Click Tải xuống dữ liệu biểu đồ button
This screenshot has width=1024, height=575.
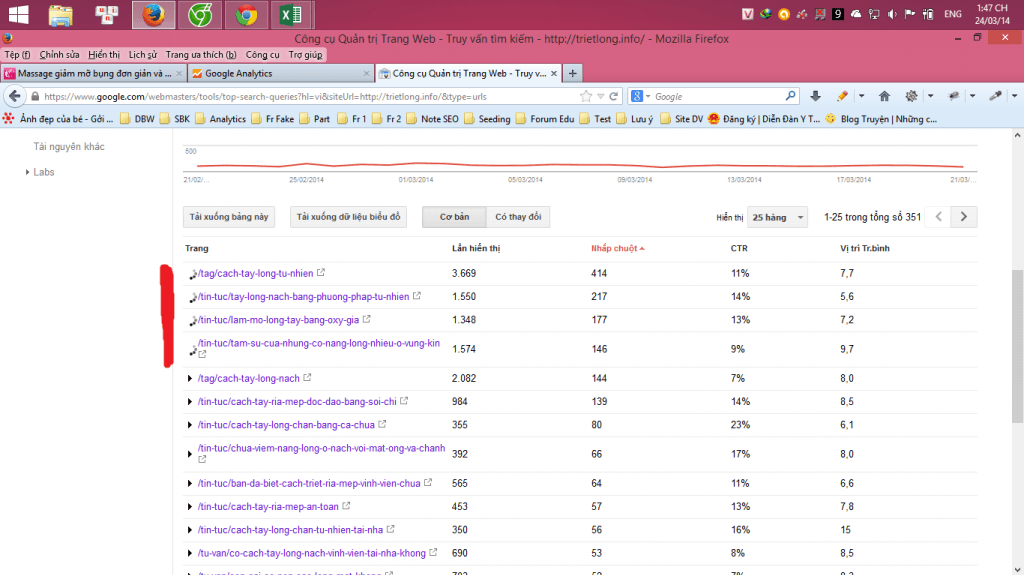click(348, 217)
